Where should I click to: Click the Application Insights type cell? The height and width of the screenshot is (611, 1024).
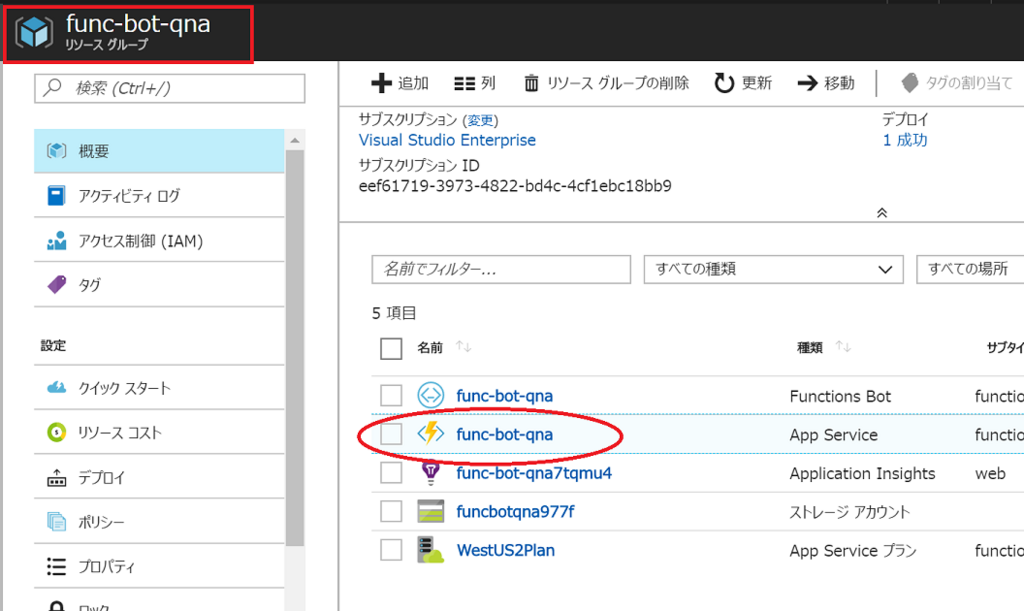point(862,473)
